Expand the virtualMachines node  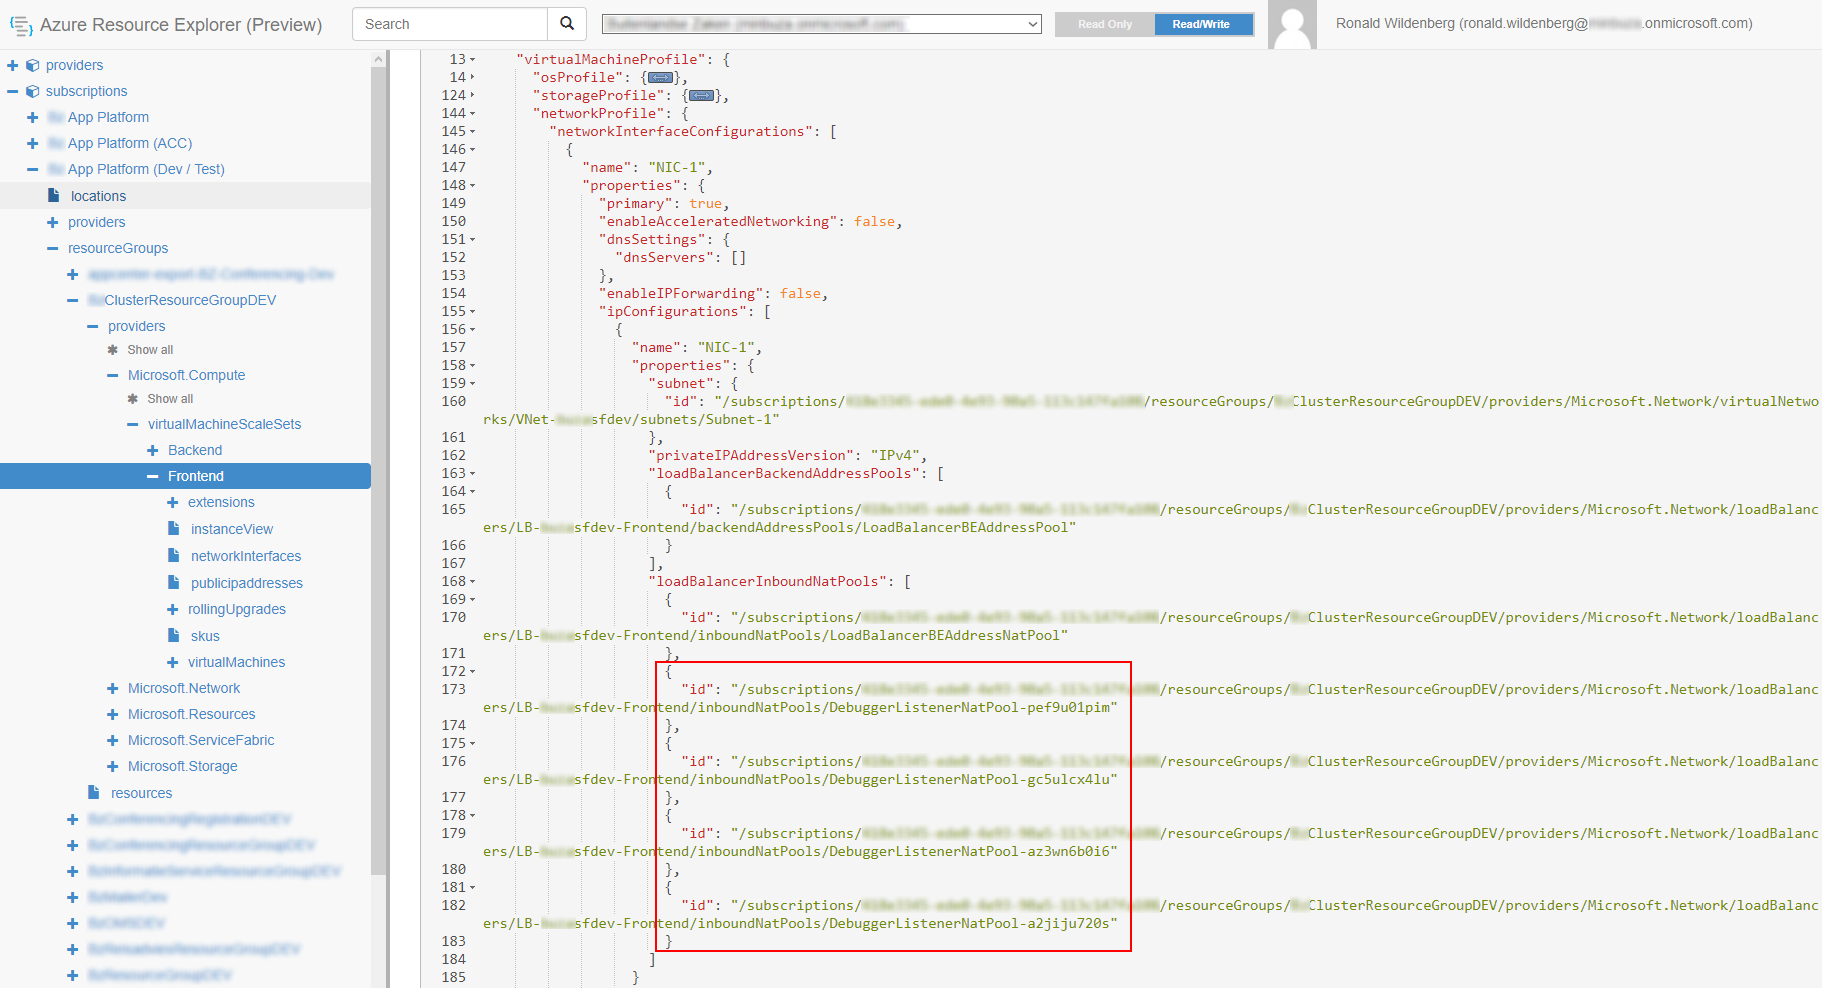(x=173, y=662)
